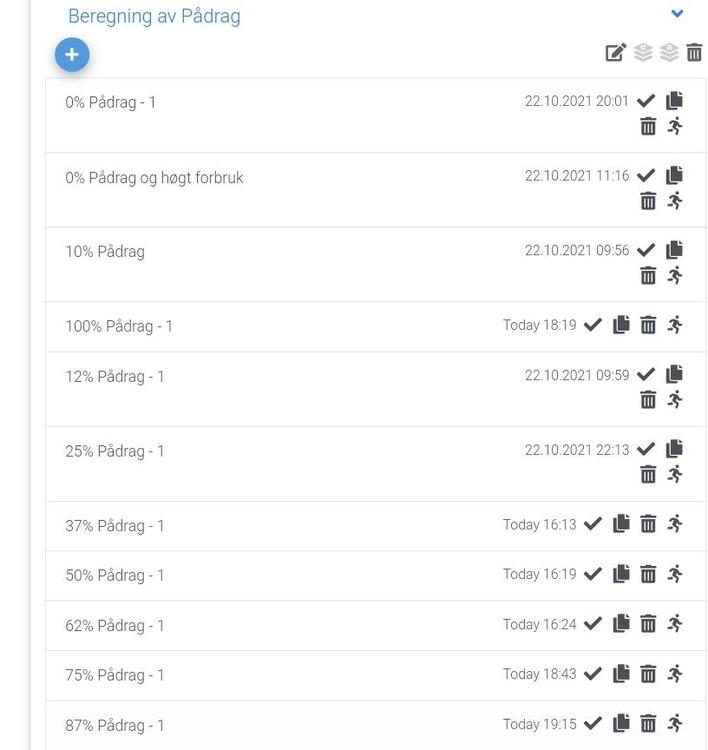
Task: Run the '87% Pådrag - 1' calculation
Action: [x=675, y=723]
